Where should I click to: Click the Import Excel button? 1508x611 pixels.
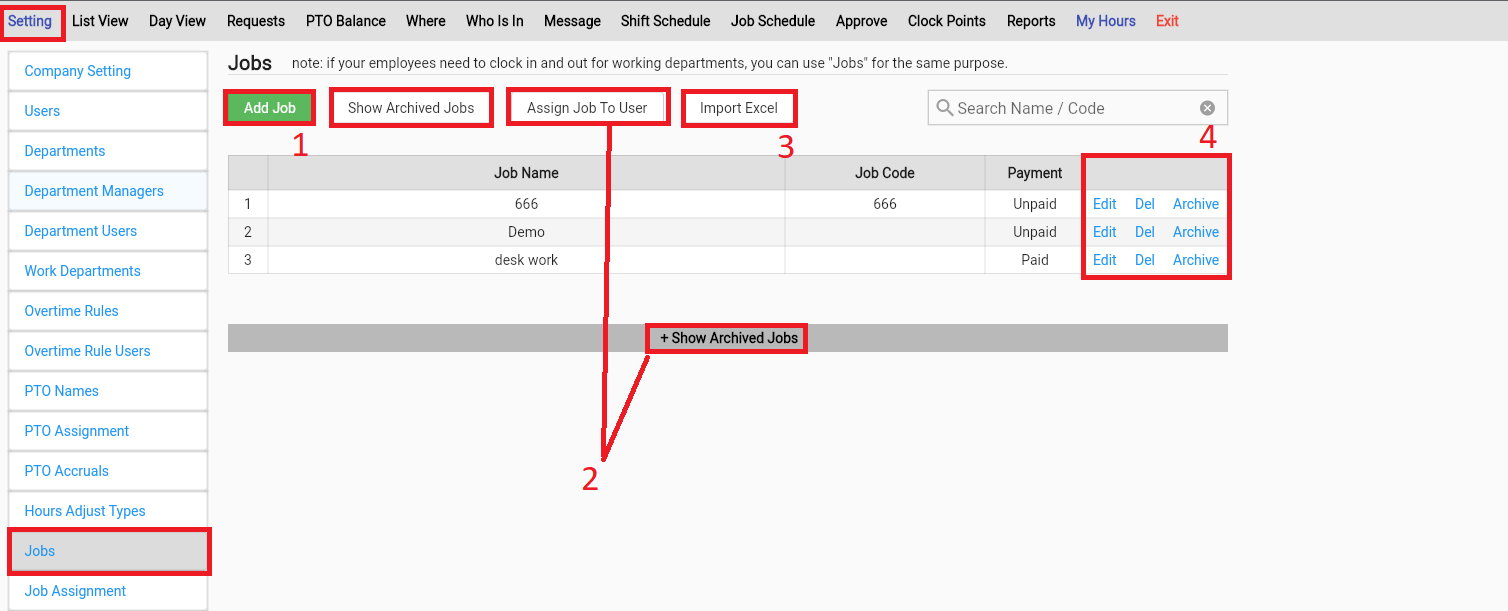(x=739, y=108)
